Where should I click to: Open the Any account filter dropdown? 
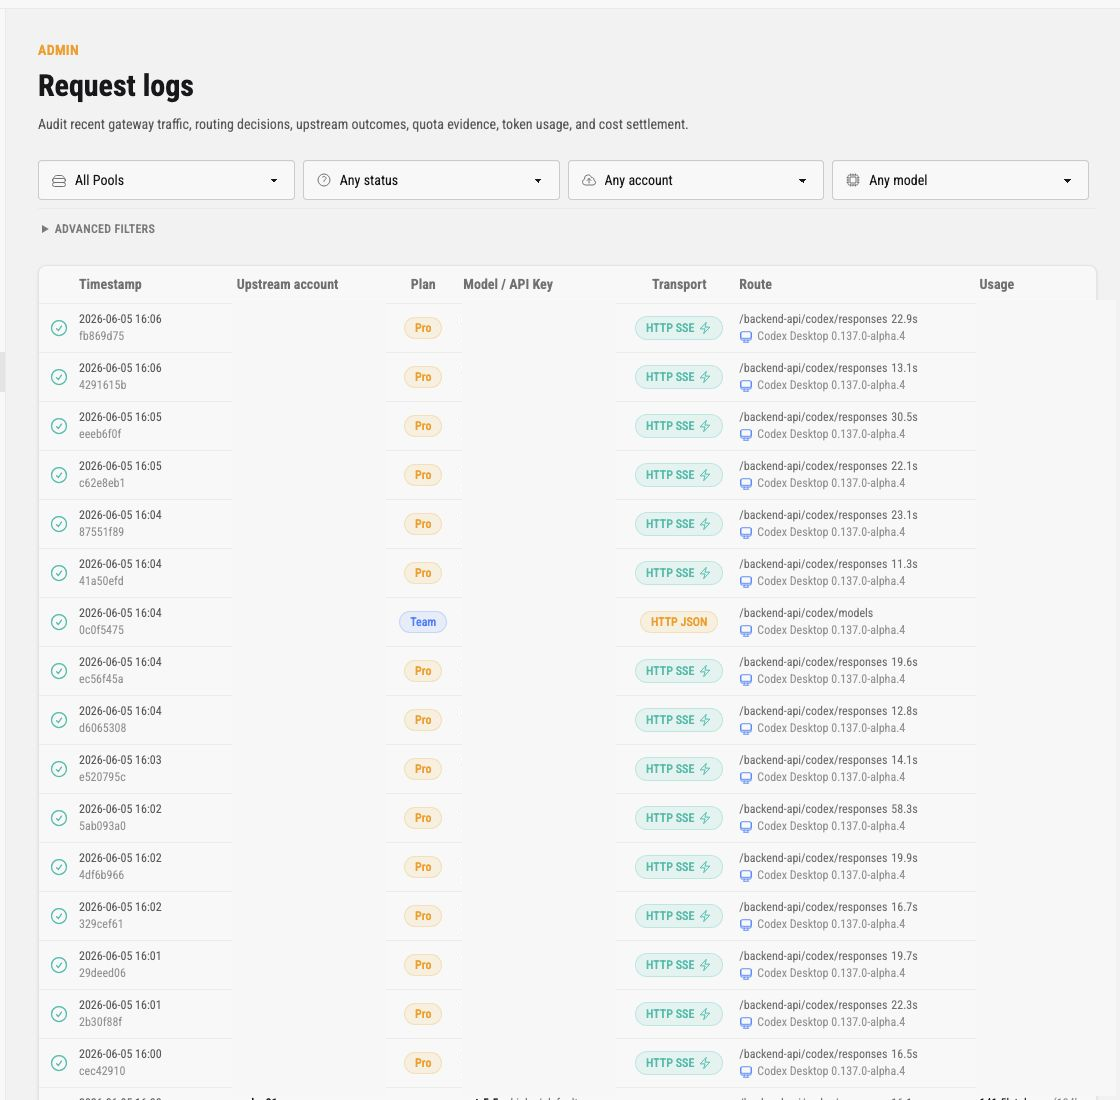tap(696, 180)
